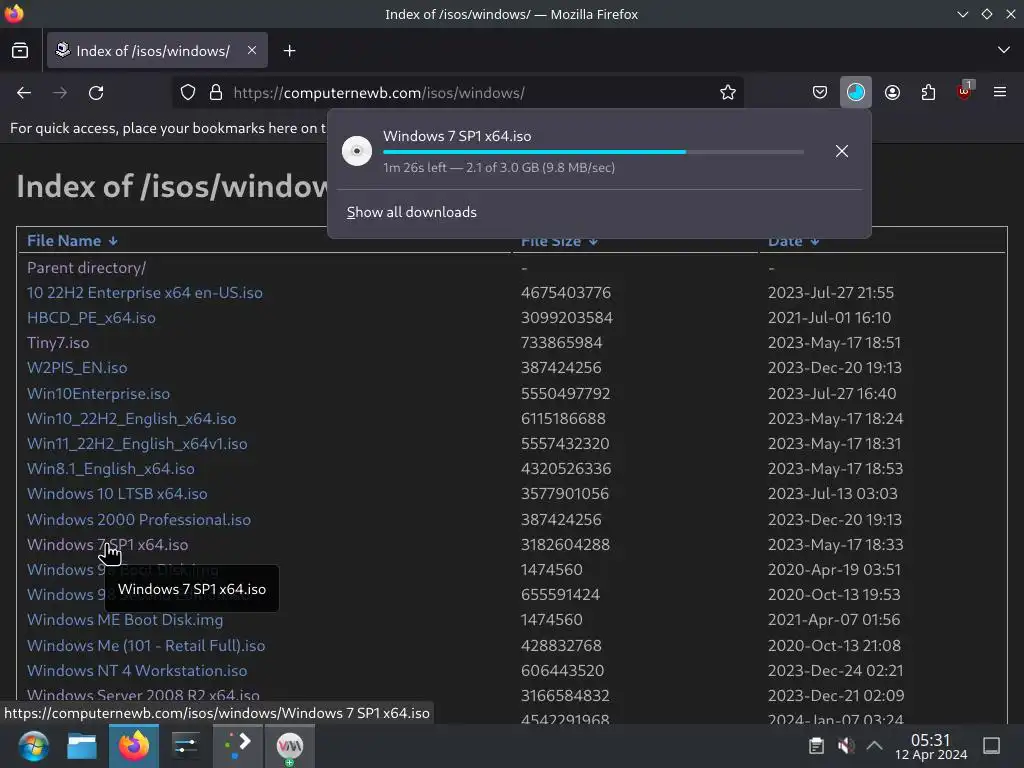Click the date 2021-Jul-01 16:10
The image size is (1024, 768).
coord(829,318)
